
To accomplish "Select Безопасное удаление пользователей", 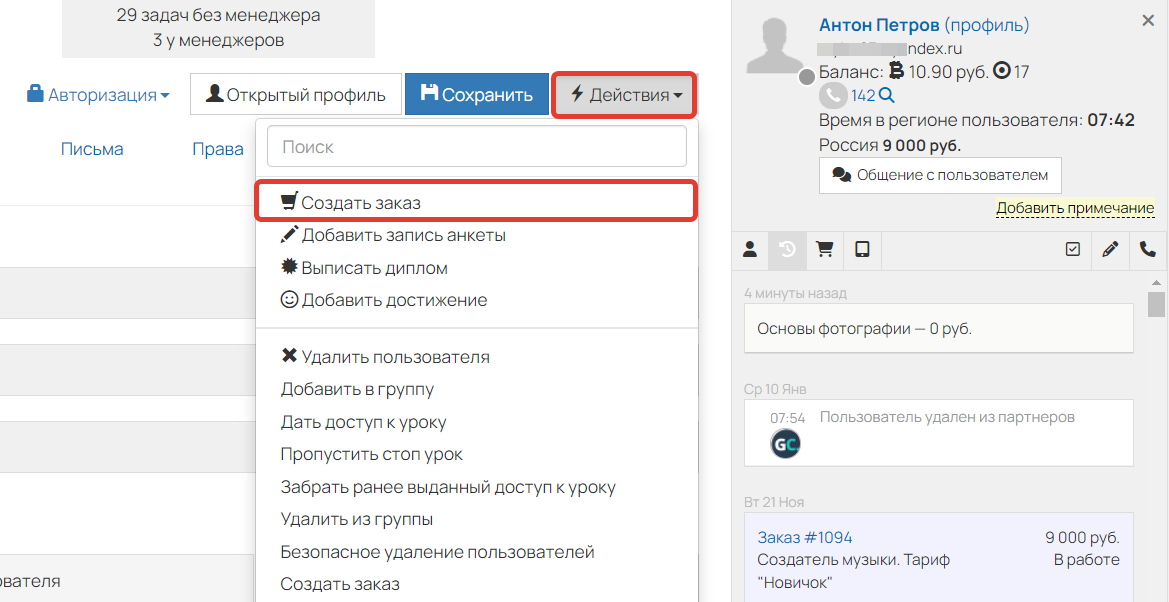I will pos(437,552).
